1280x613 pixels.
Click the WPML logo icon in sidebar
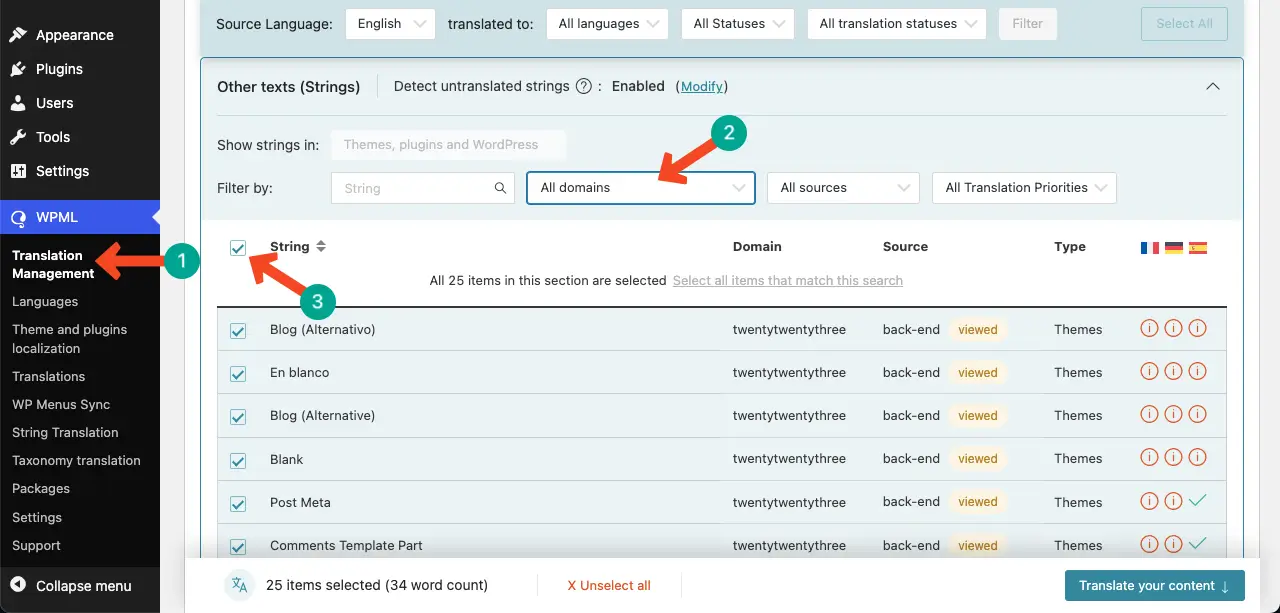(x=18, y=217)
